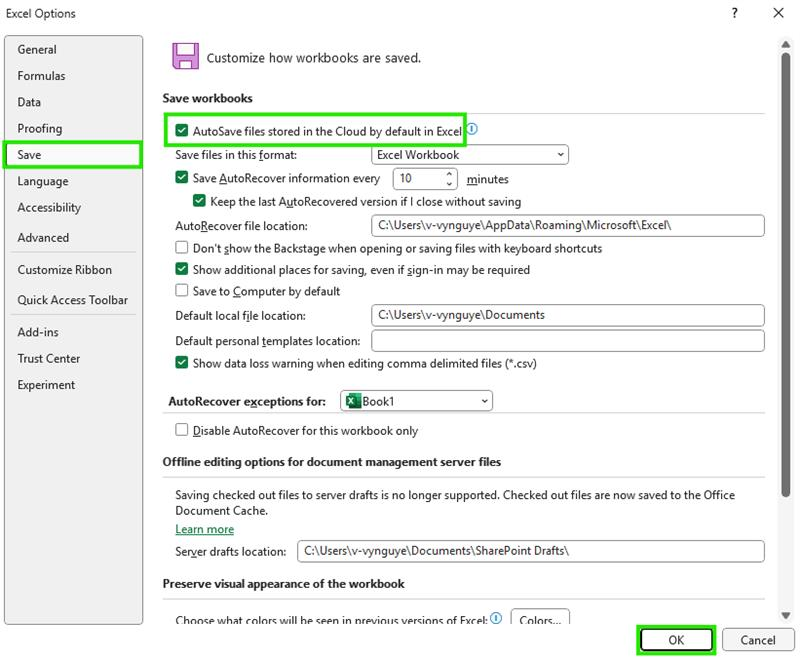Toggle Keep the last AutoRecovered version
The height and width of the screenshot is (658, 800).
[x=199, y=201]
